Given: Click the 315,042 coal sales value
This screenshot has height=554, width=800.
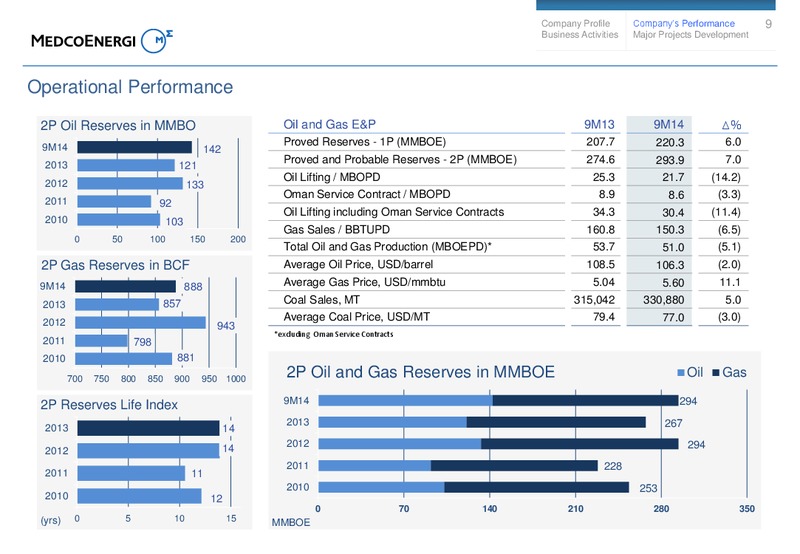Looking at the screenshot, I should 594,300.
